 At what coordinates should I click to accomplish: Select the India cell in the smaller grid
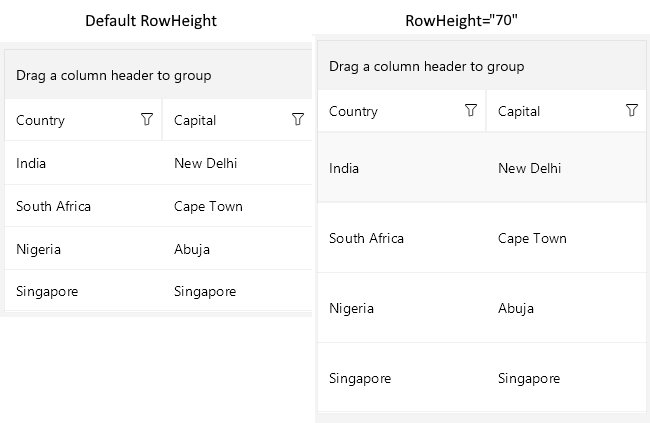[32, 163]
